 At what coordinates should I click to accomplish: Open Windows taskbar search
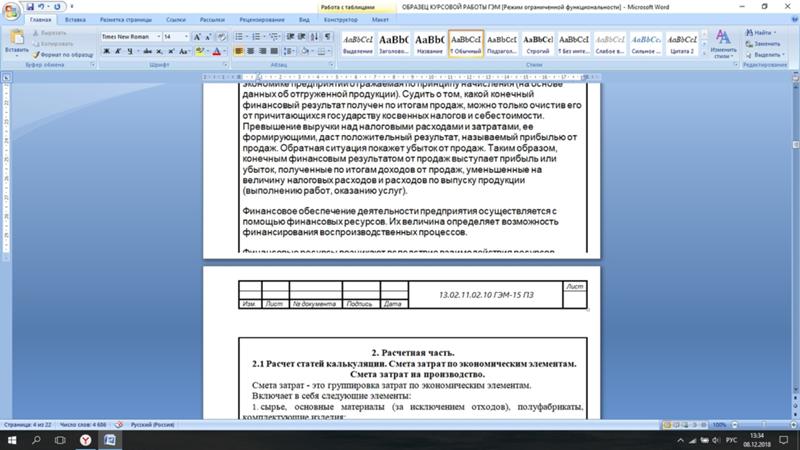point(36,440)
